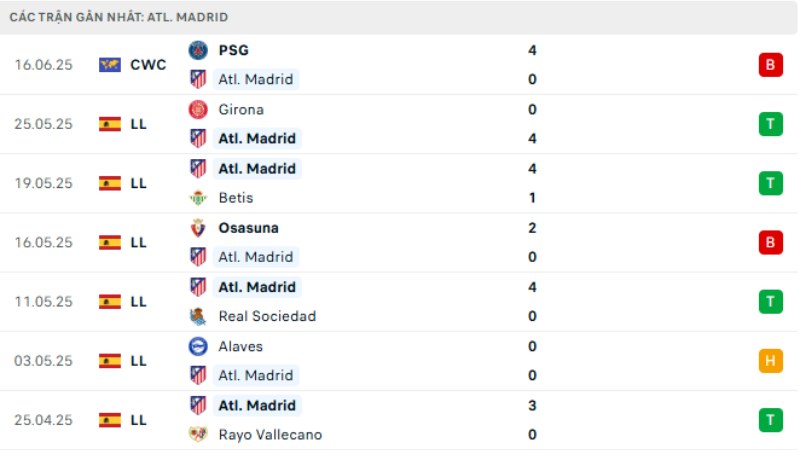Viewport: 800px width, 450px height.
Task: Click the green T badge for the Rayo Vallecano match
Action: tap(770, 420)
